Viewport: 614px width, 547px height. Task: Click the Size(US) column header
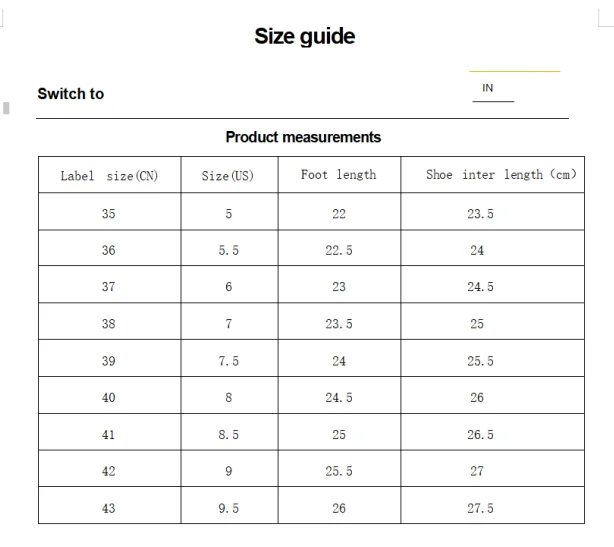pyautogui.click(x=229, y=175)
